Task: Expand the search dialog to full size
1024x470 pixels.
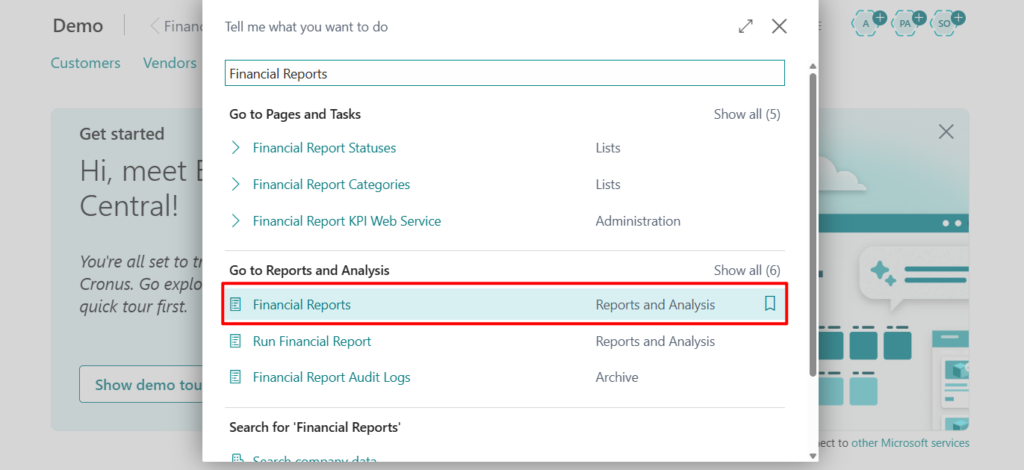Action: tap(745, 27)
